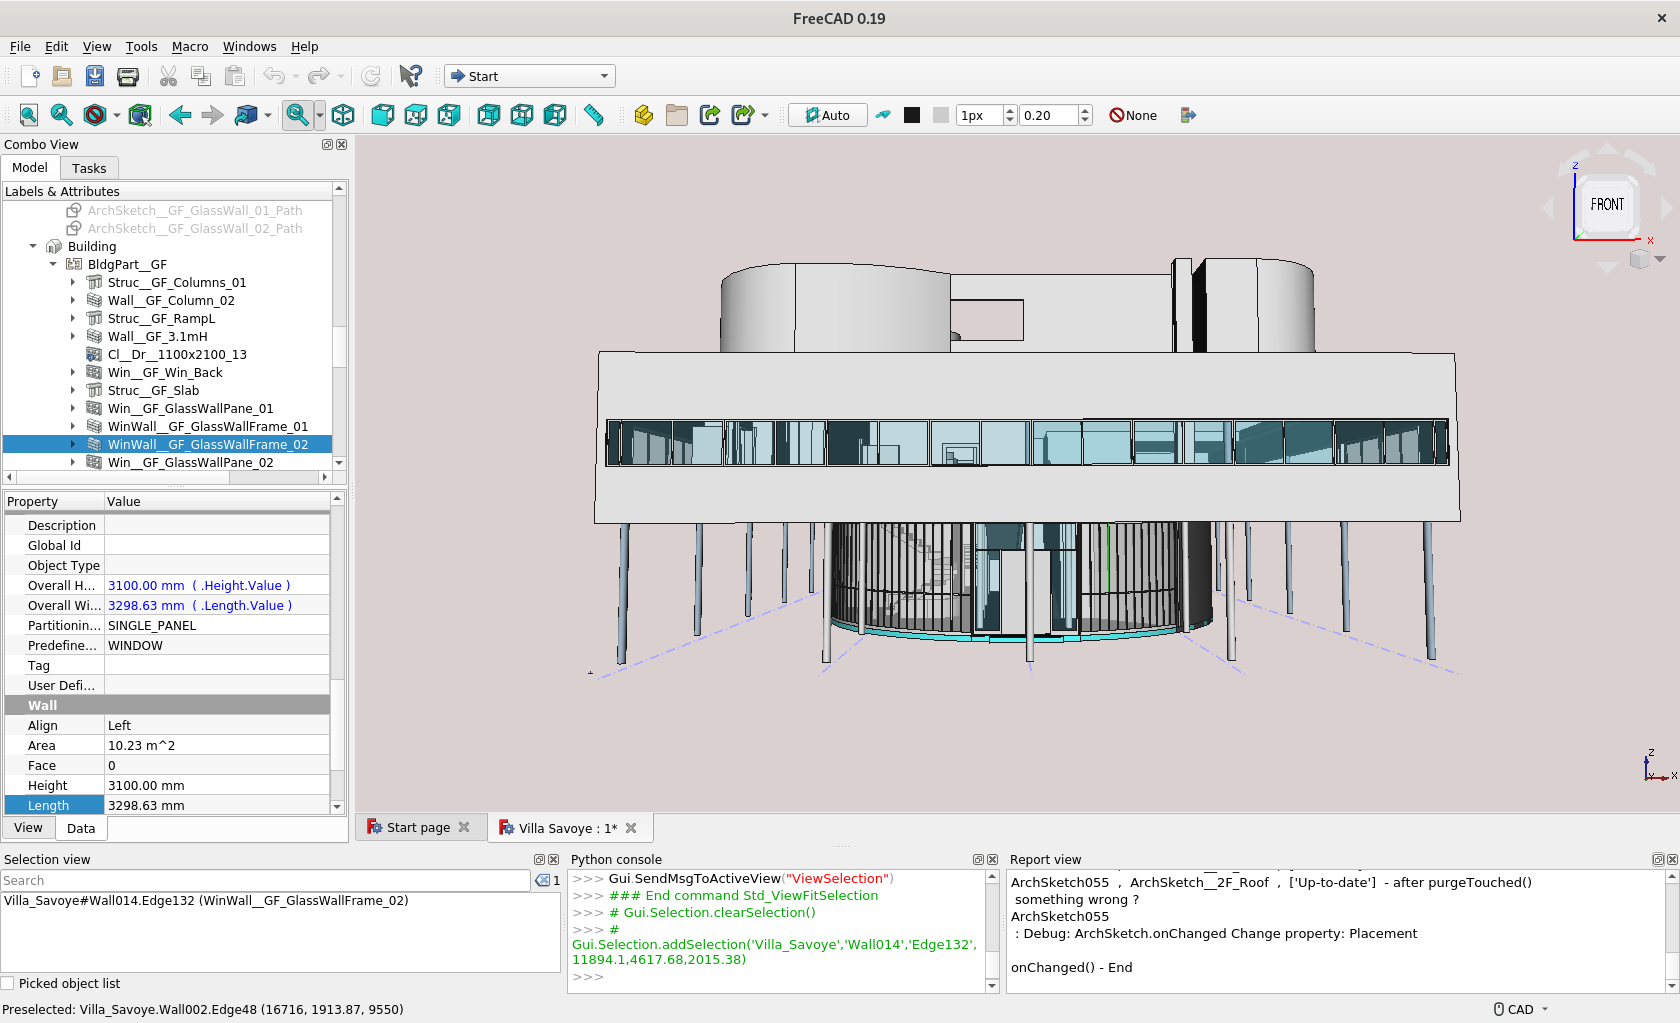
Task: Toggle floating for Python console panel
Action: coord(978,859)
